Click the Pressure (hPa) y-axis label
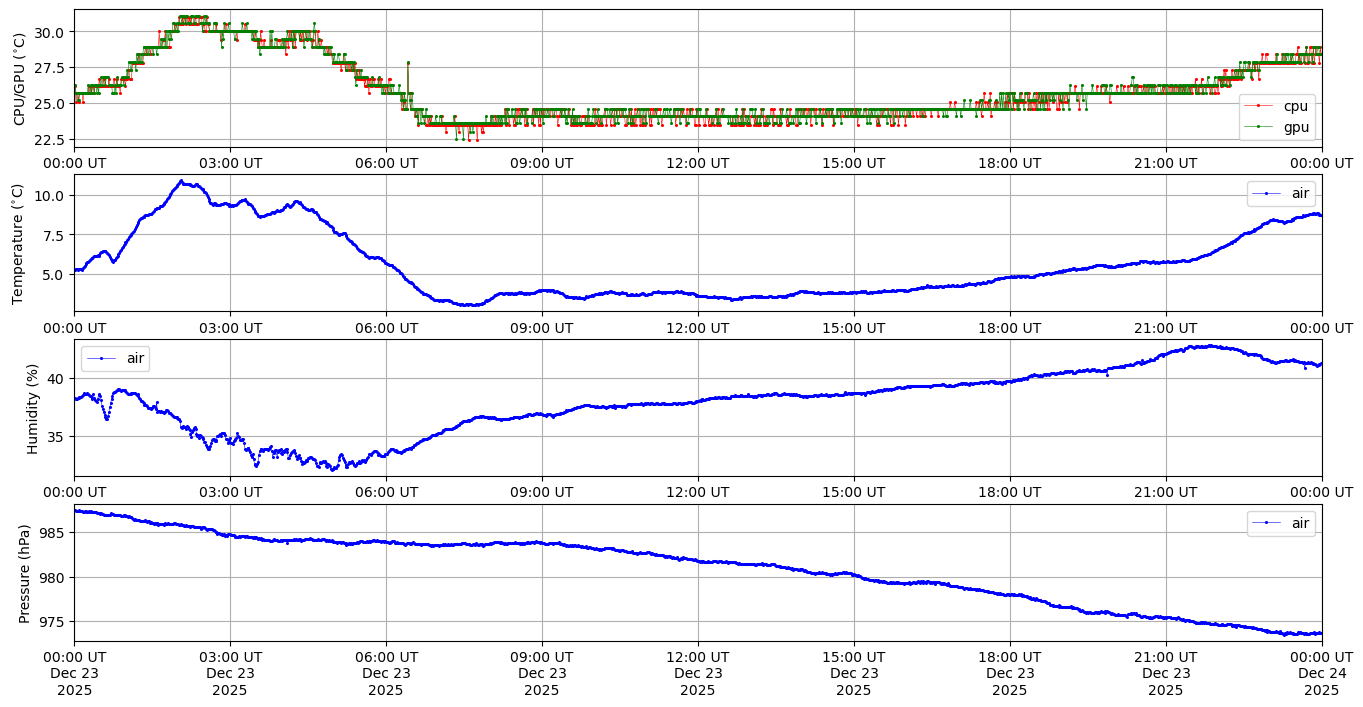The width and height of the screenshot is (1363, 707). pos(25,573)
